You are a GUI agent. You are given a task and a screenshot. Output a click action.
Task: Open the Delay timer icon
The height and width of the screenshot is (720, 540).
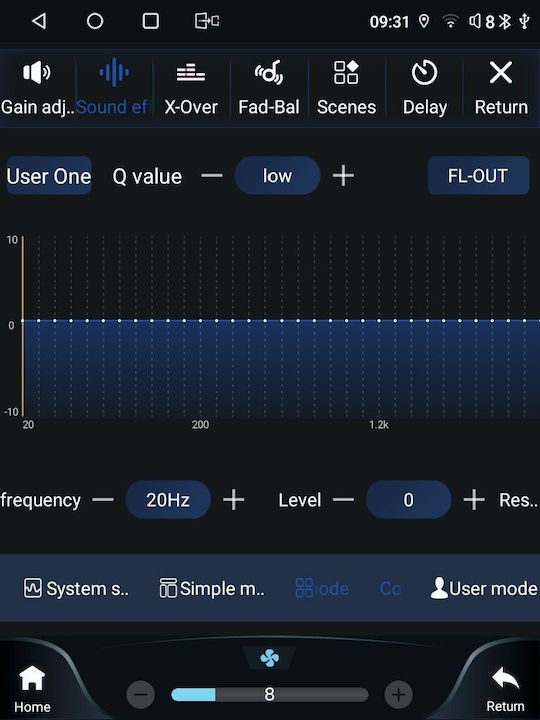(424, 73)
